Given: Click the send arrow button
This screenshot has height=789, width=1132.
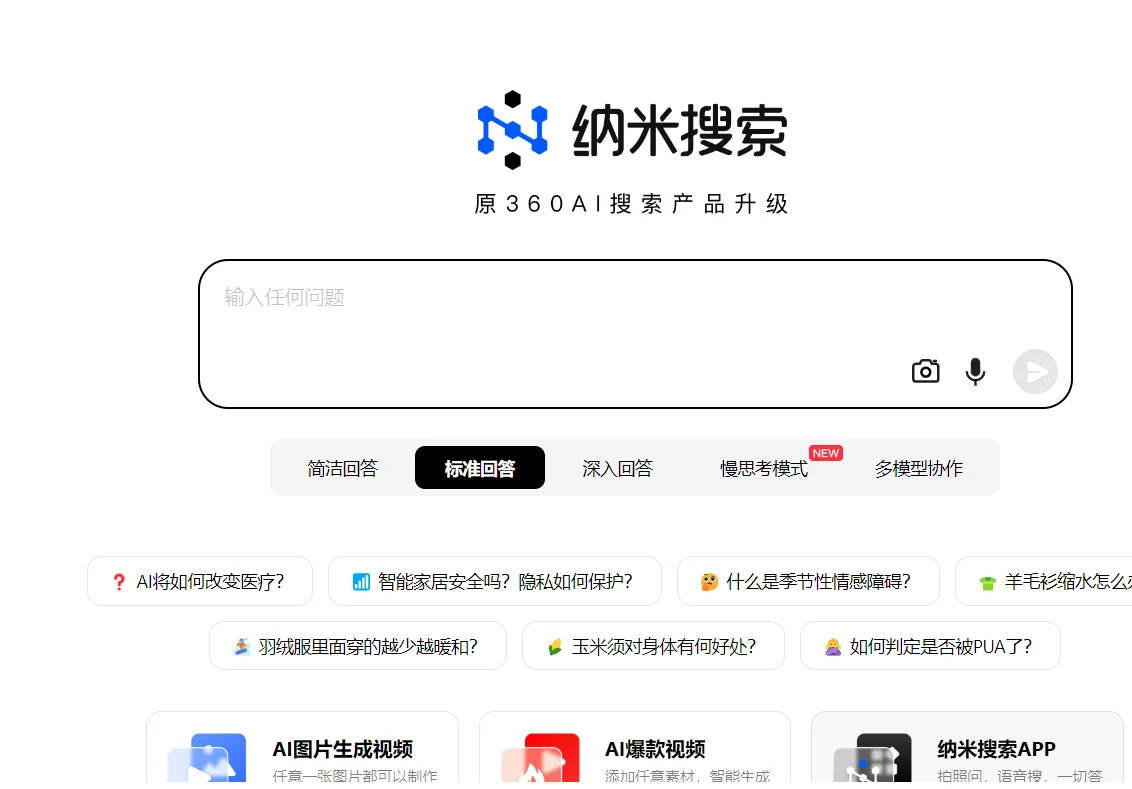Looking at the screenshot, I should tap(1035, 372).
